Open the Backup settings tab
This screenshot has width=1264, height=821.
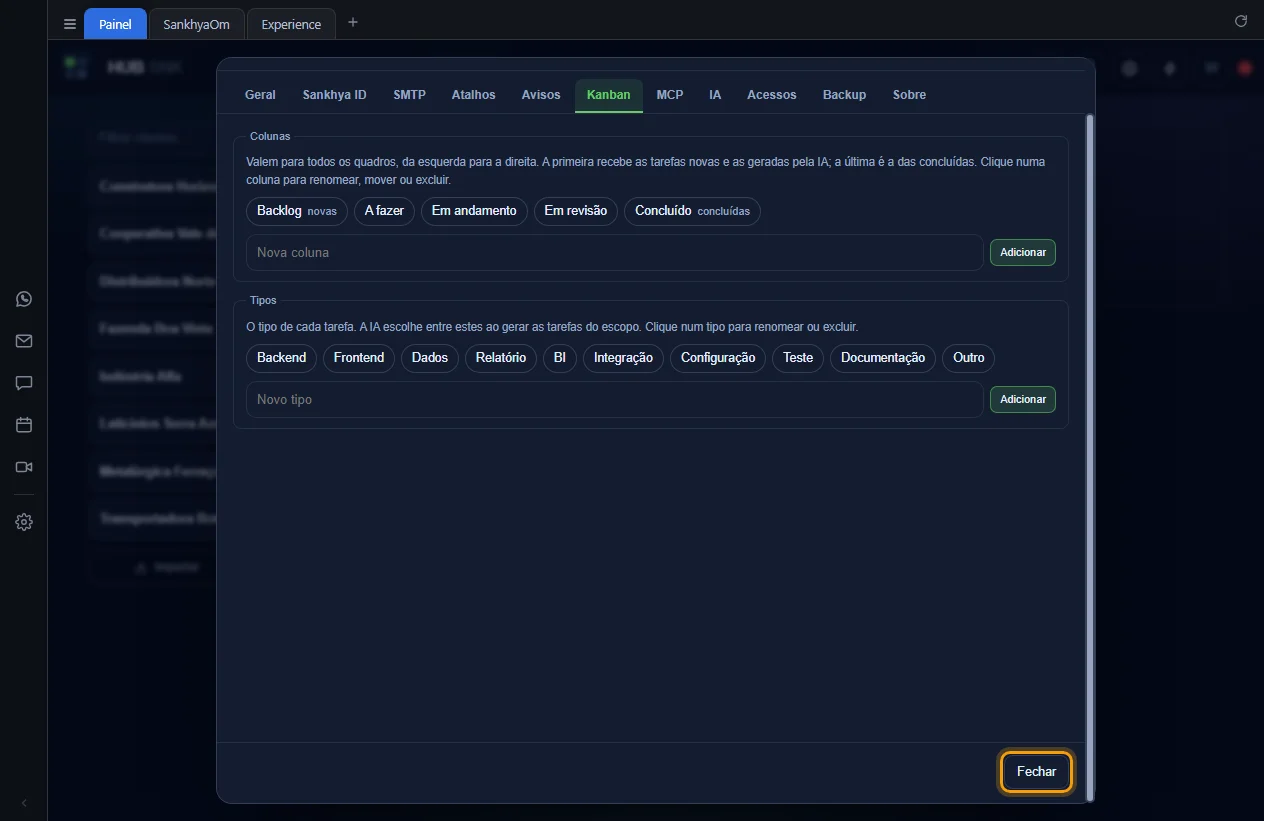pyautogui.click(x=844, y=95)
